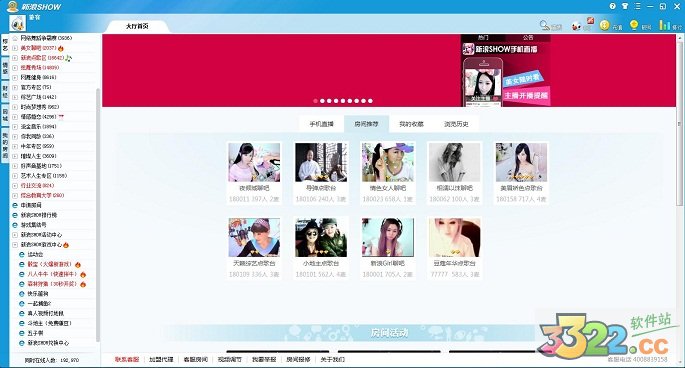Open the game dice icon in toolbar
The width and height of the screenshot is (685, 368).
click(577, 26)
